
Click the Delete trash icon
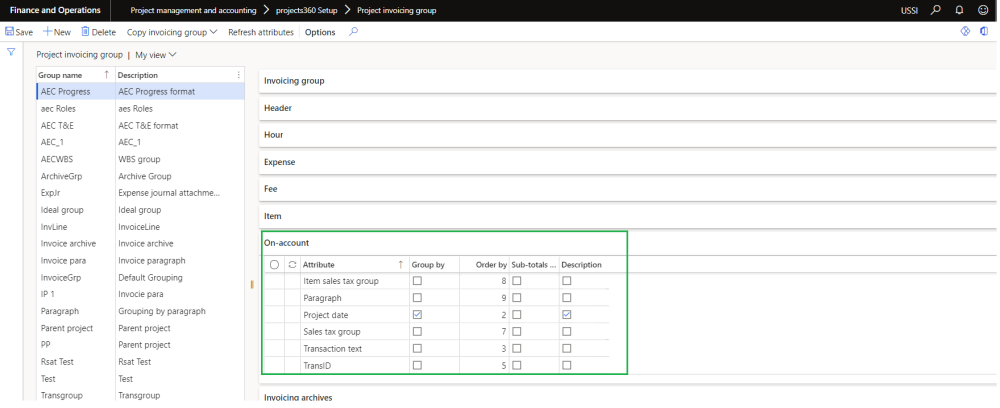point(86,32)
